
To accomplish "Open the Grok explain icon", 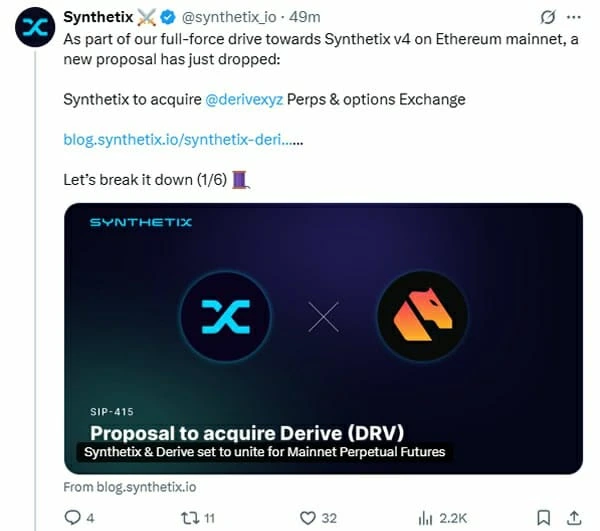I will pyautogui.click(x=547, y=18).
